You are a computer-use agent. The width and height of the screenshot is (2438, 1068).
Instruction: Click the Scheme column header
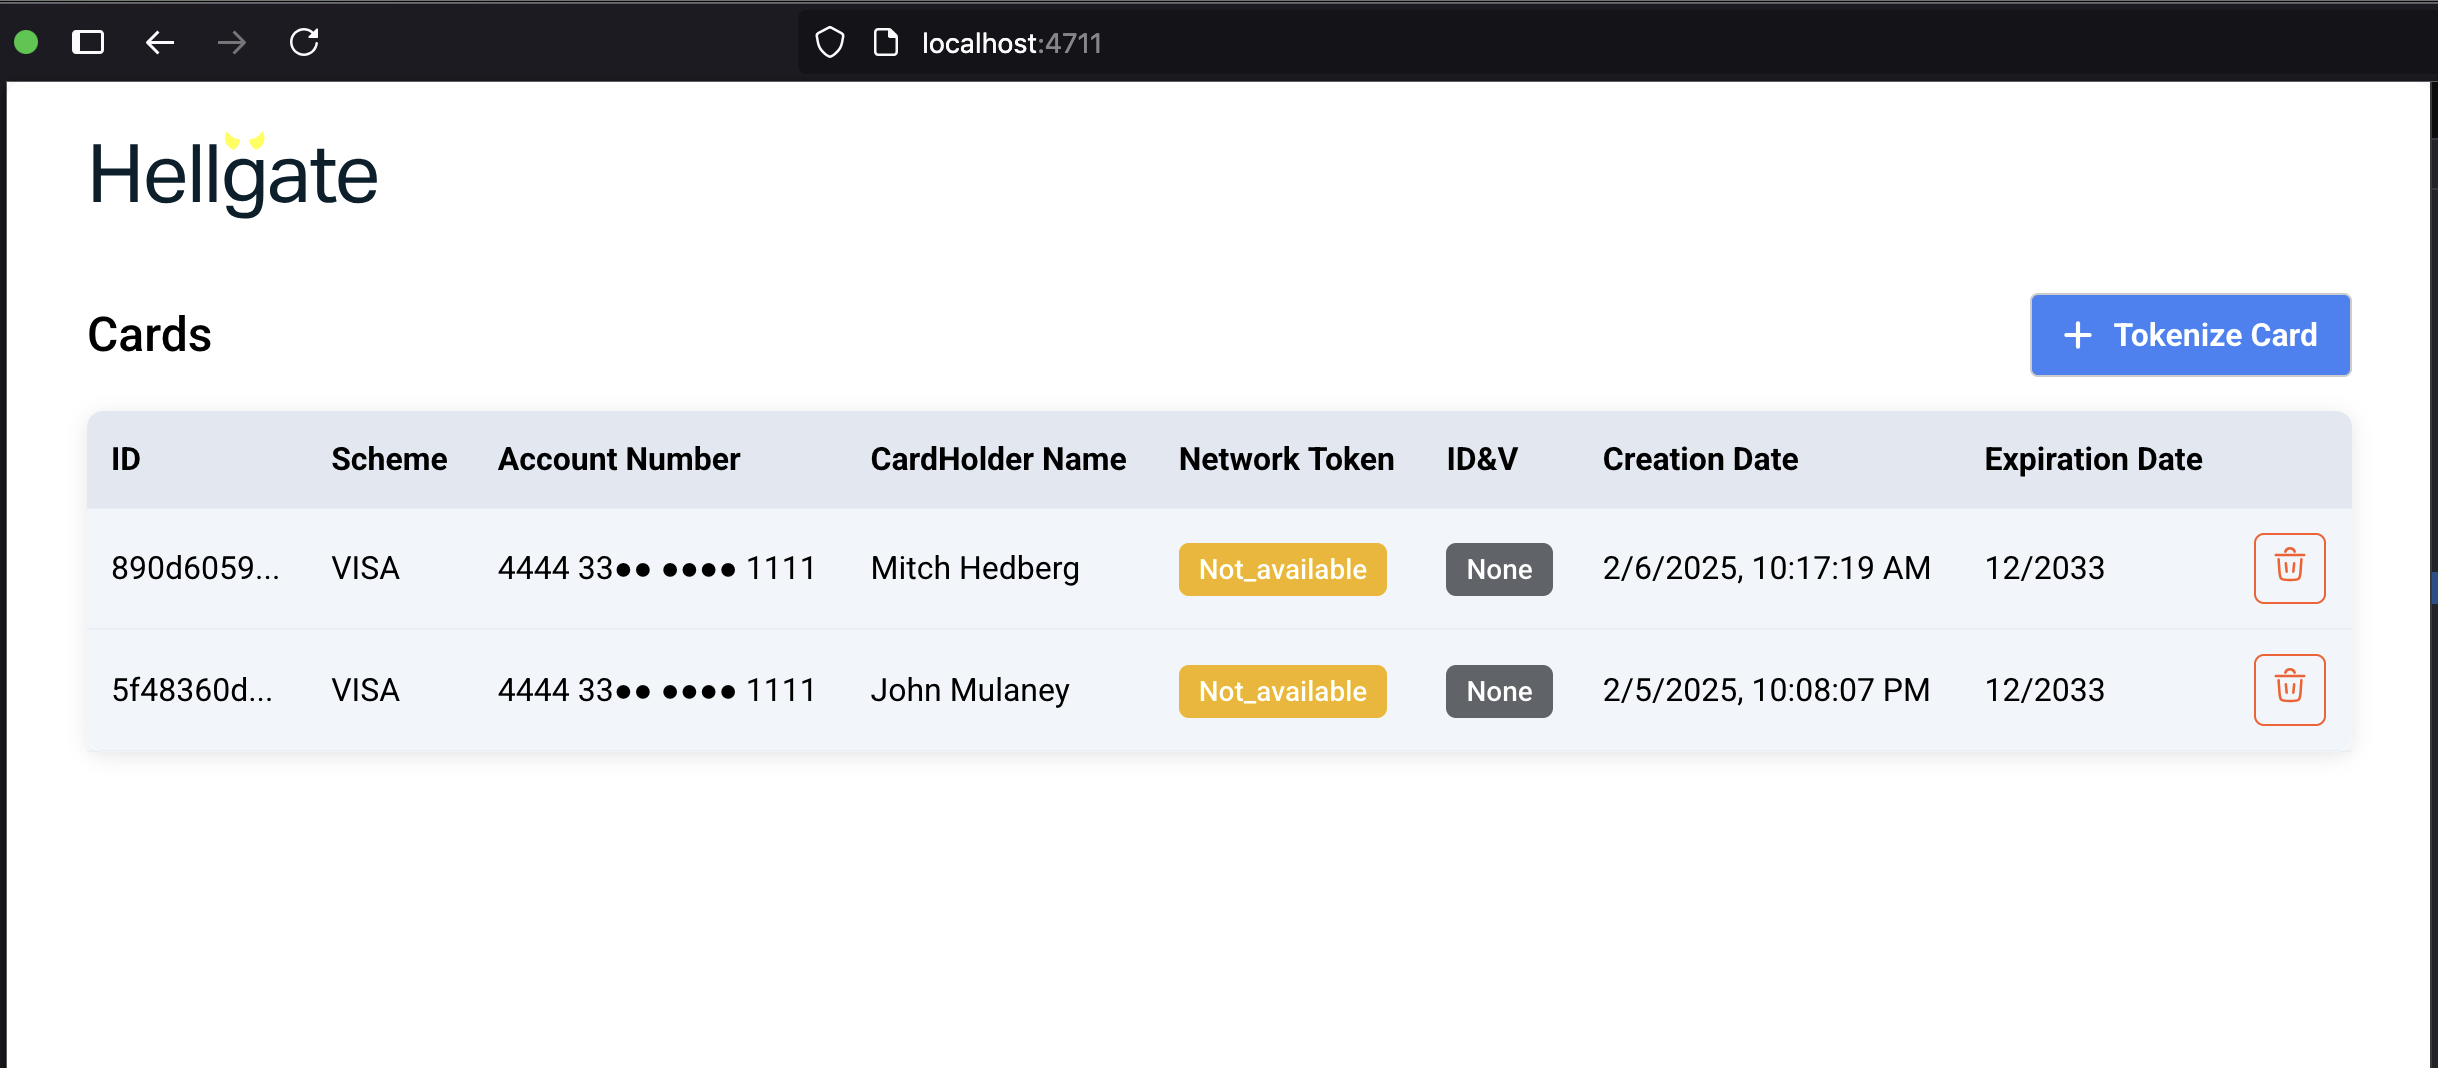[x=388, y=459]
